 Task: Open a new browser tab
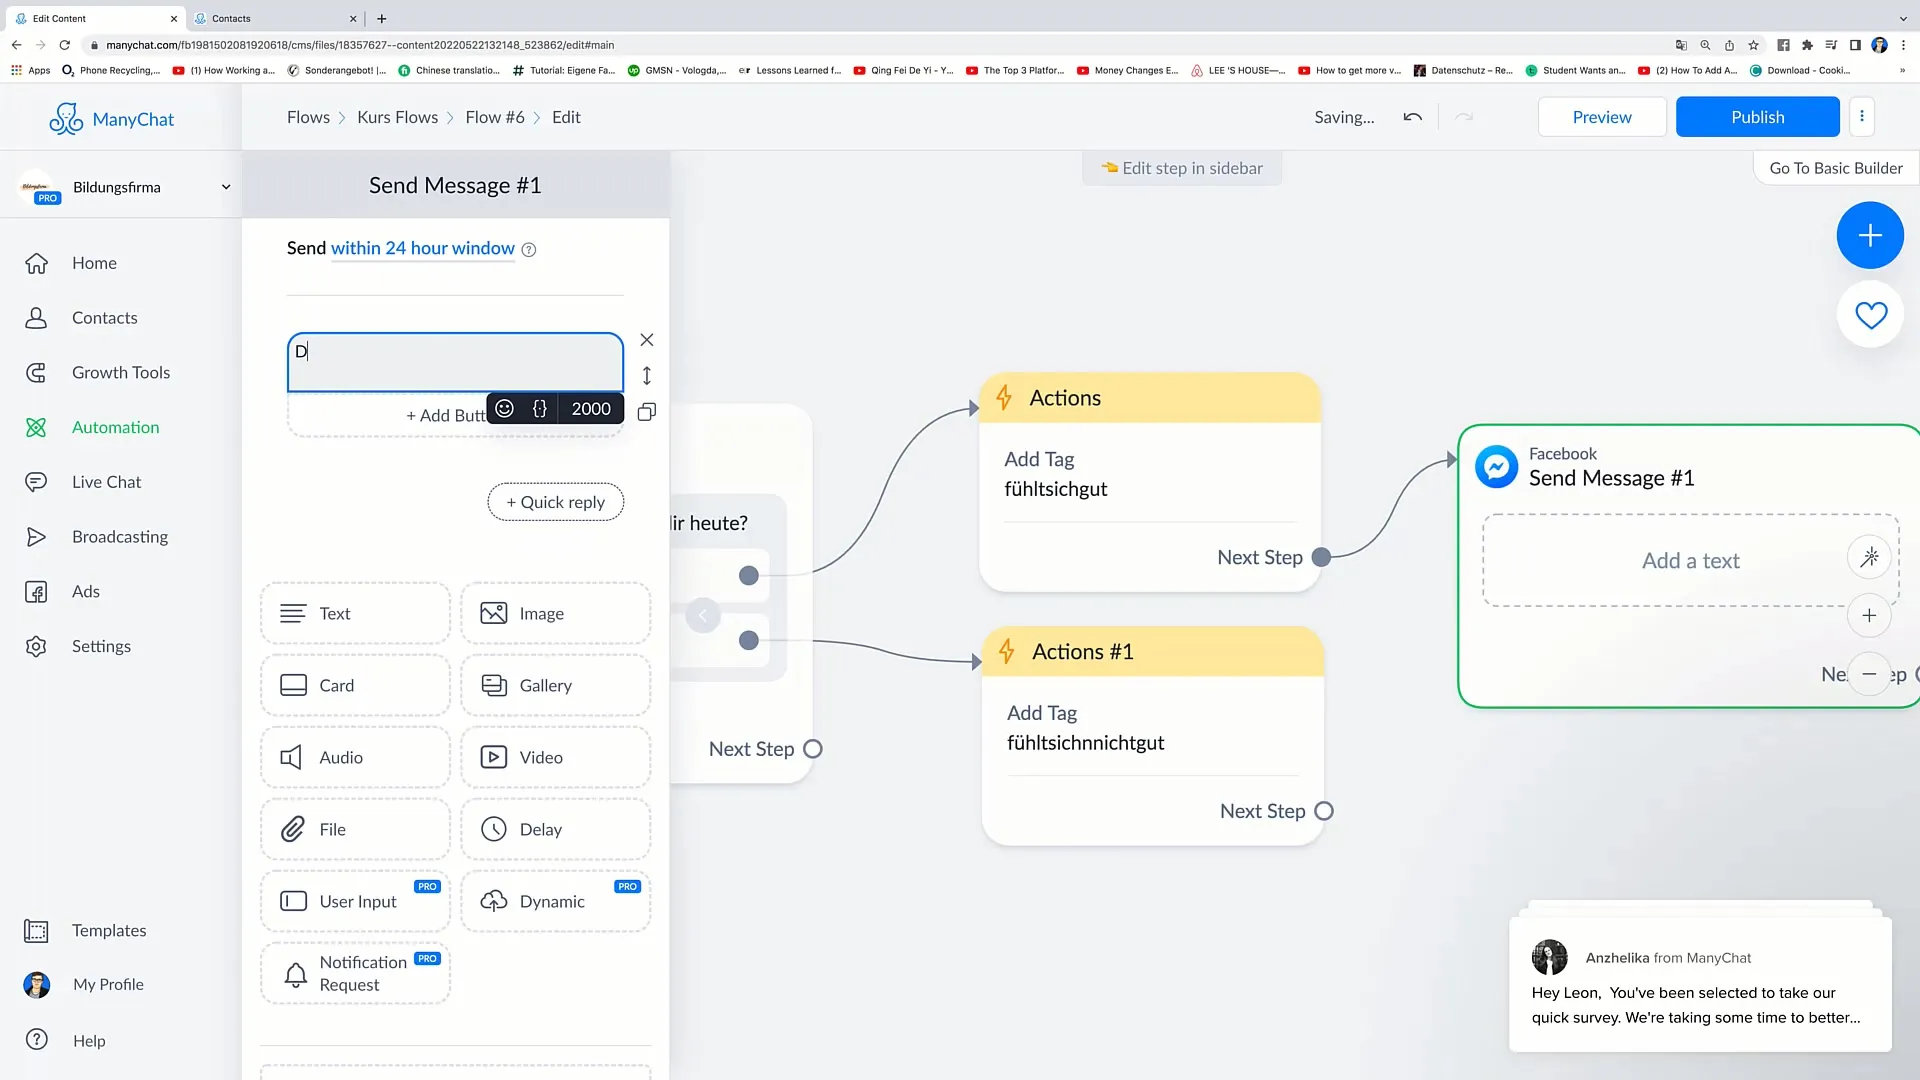click(382, 18)
